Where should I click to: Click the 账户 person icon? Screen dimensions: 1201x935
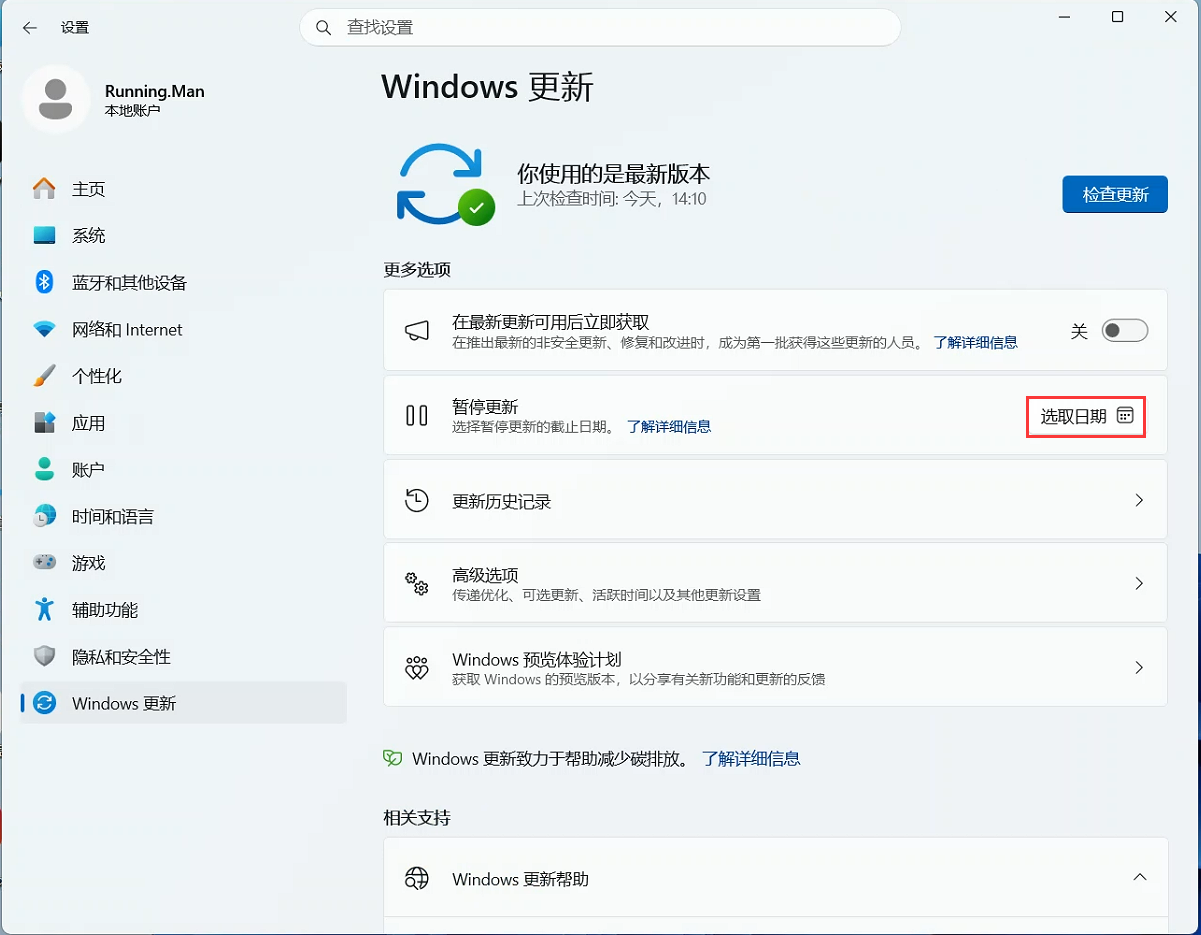click(44, 469)
